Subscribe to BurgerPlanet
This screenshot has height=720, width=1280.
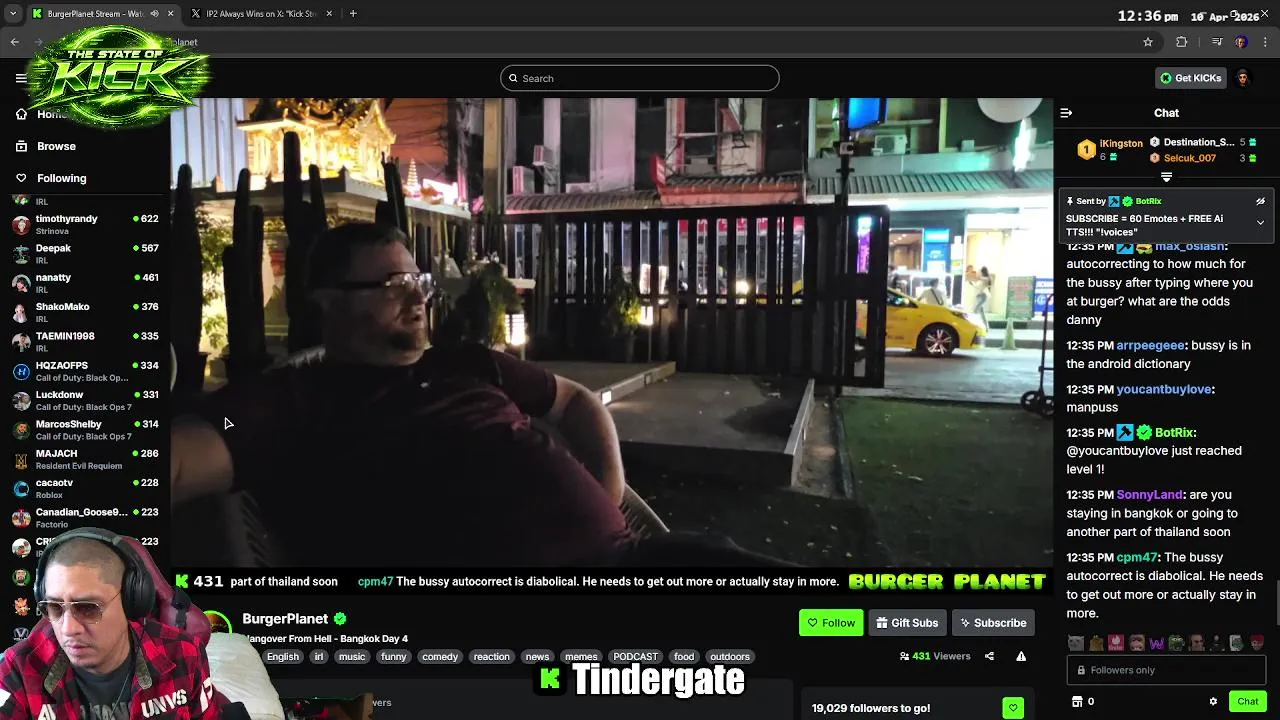pyautogui.click(x=993, y=622)
